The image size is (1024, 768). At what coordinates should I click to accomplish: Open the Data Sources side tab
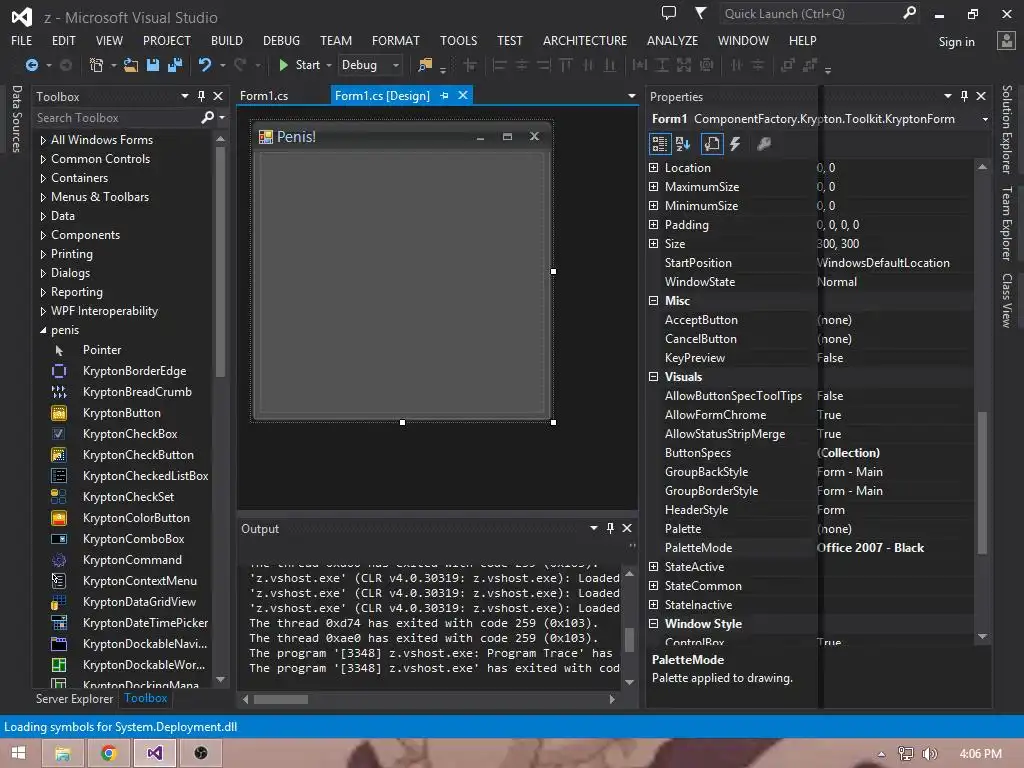16,119
